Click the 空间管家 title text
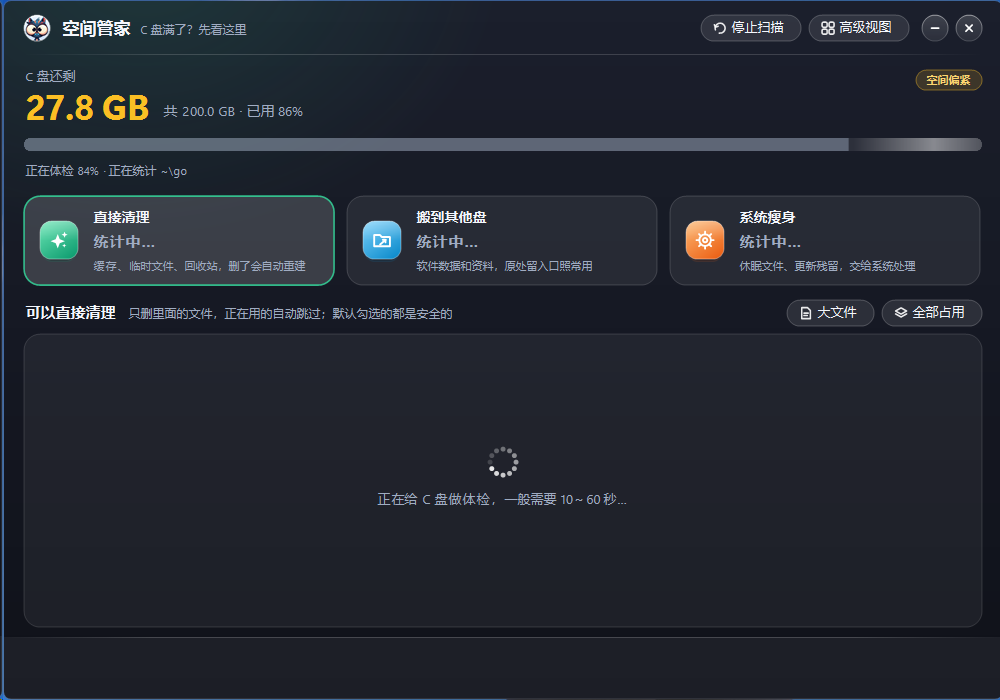 96,29
